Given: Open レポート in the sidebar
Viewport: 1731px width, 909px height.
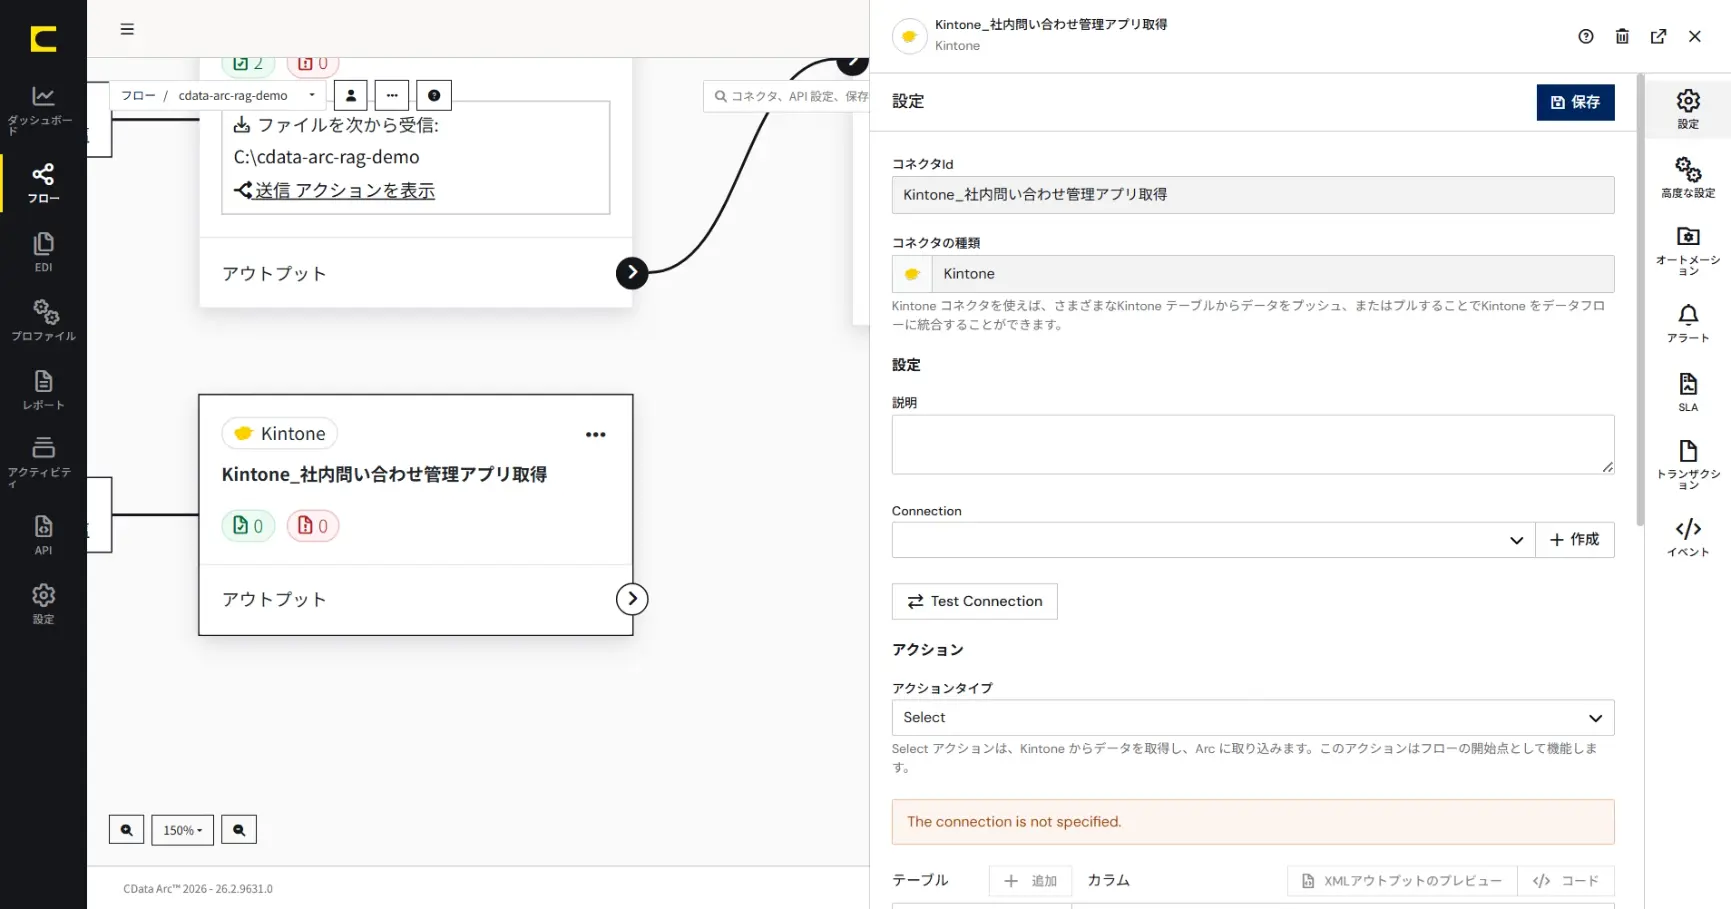Looking at the screenshot, I should [43, 390].
